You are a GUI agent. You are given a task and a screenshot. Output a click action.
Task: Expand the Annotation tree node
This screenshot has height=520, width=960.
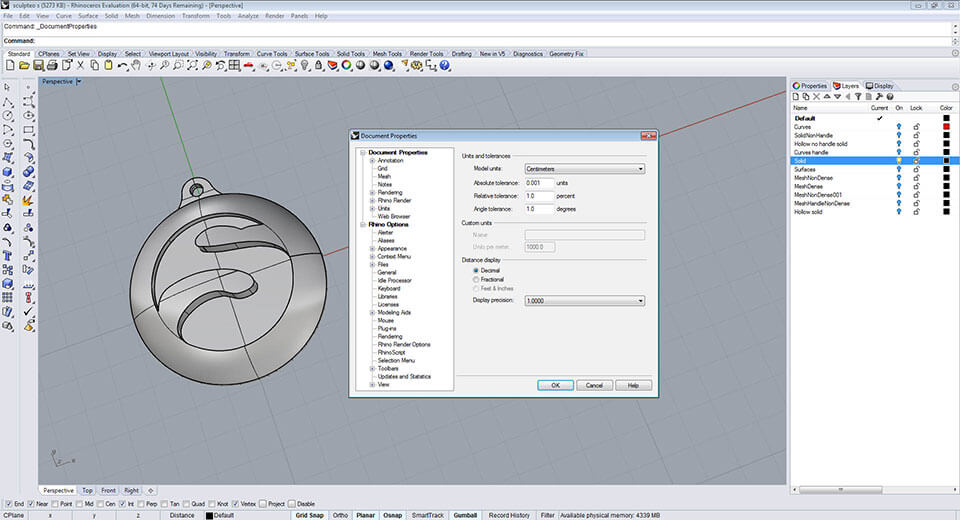372,160
